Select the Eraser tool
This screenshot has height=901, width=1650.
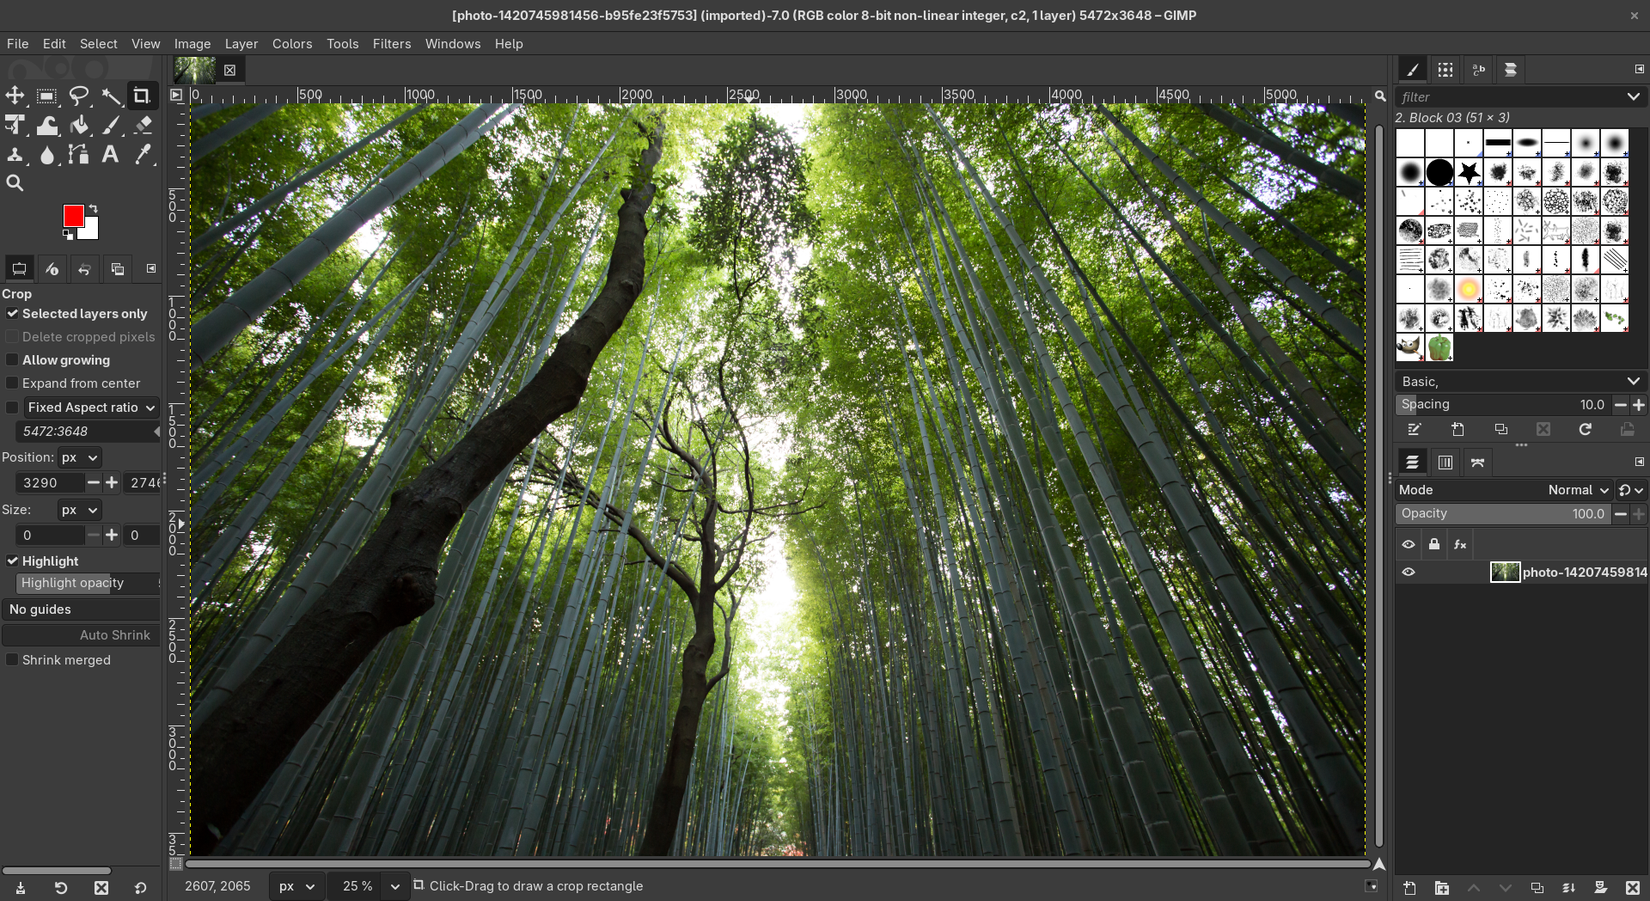pos(142,125)
